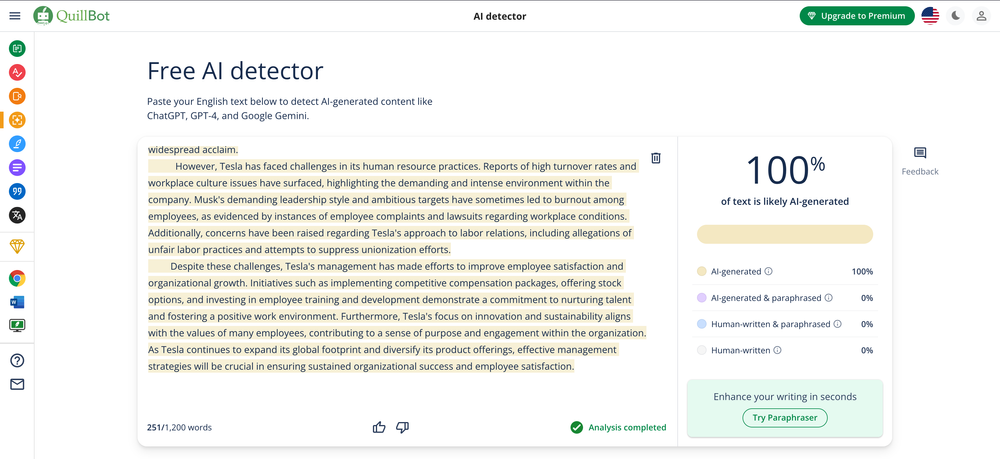The image size is (1000, 459).
Task: Click 'of text is likely AI-generated' label
Action: coord(785,201)
